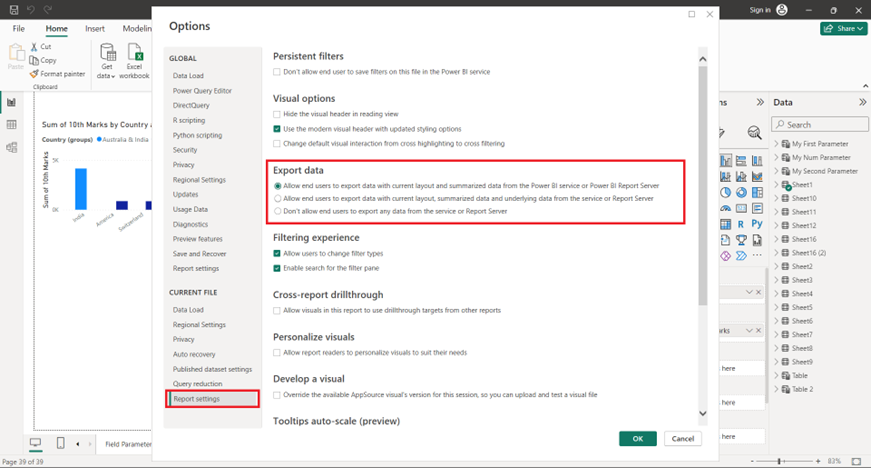This screenshot has width=871, height=468.
Task: Open the Insert ribbon tab
Action: tap(95, 29)
